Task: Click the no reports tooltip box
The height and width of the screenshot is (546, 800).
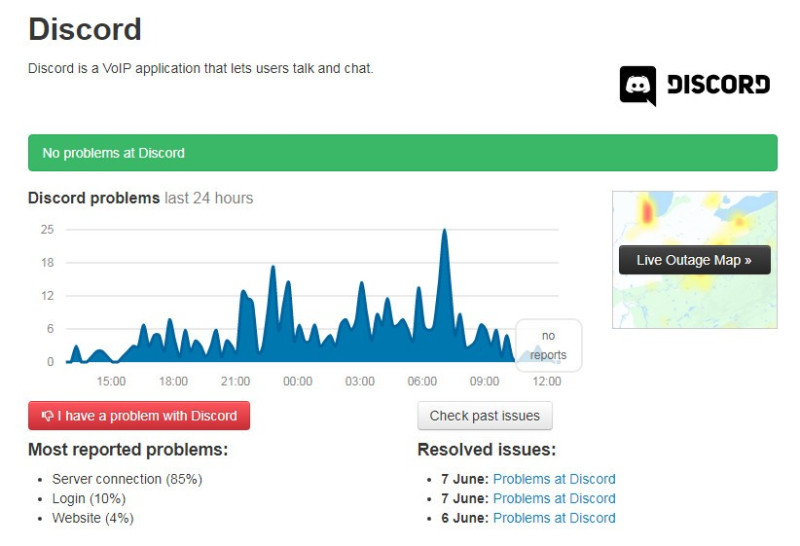Action: [548, 345]
